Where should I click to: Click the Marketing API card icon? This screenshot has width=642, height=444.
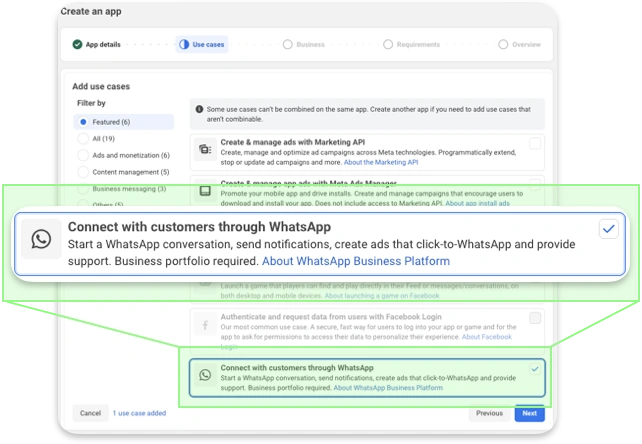tap(205, 149)
